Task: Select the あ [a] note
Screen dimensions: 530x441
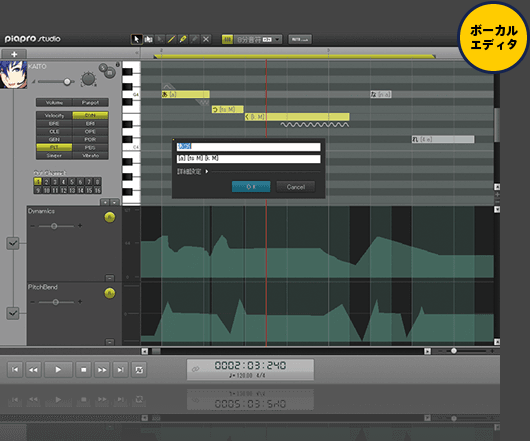Action: pos(186,94)
